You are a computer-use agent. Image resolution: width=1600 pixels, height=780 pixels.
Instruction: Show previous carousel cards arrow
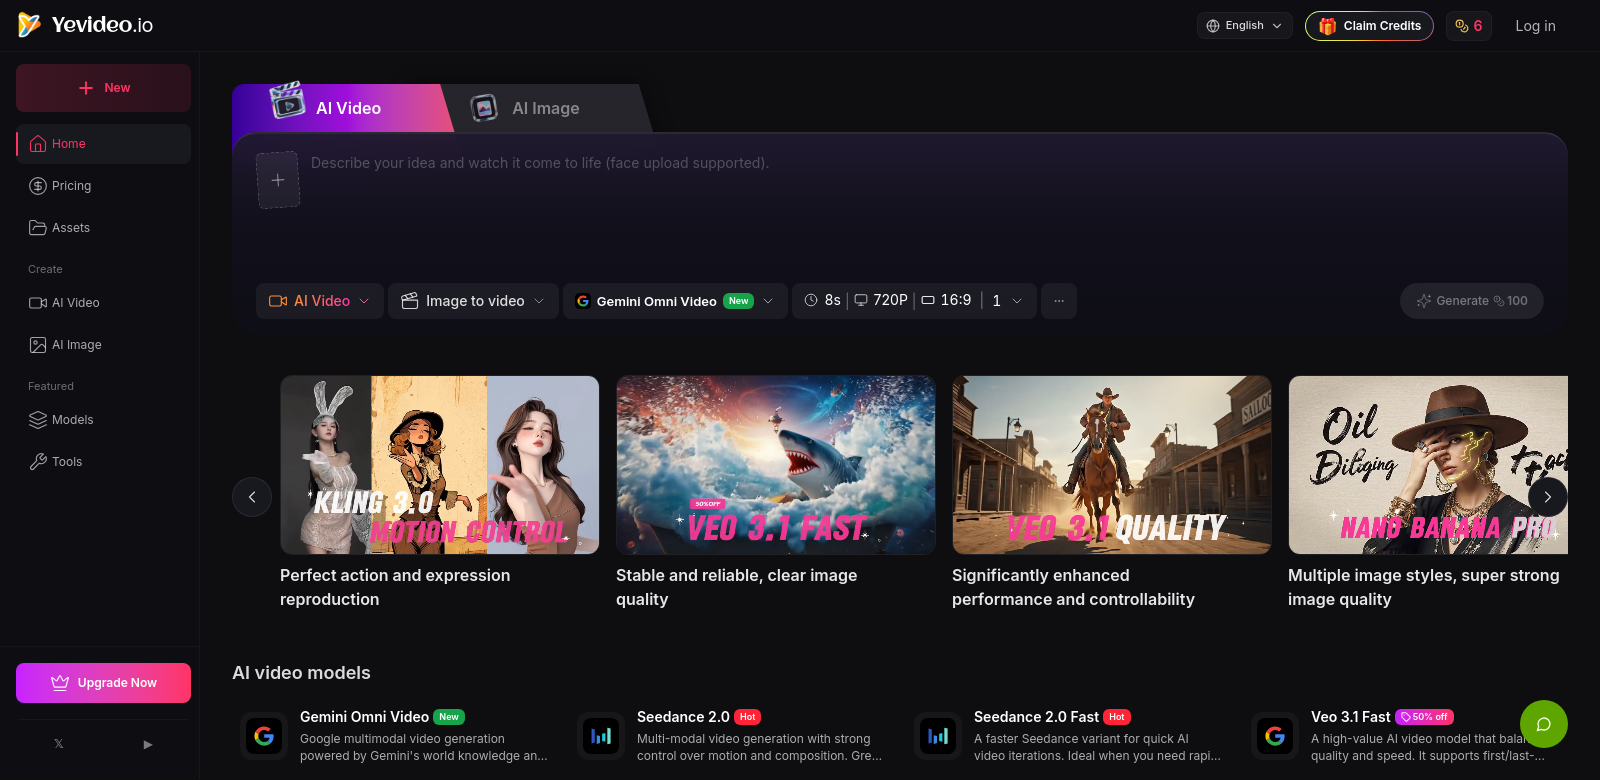[x=252, y=497]
